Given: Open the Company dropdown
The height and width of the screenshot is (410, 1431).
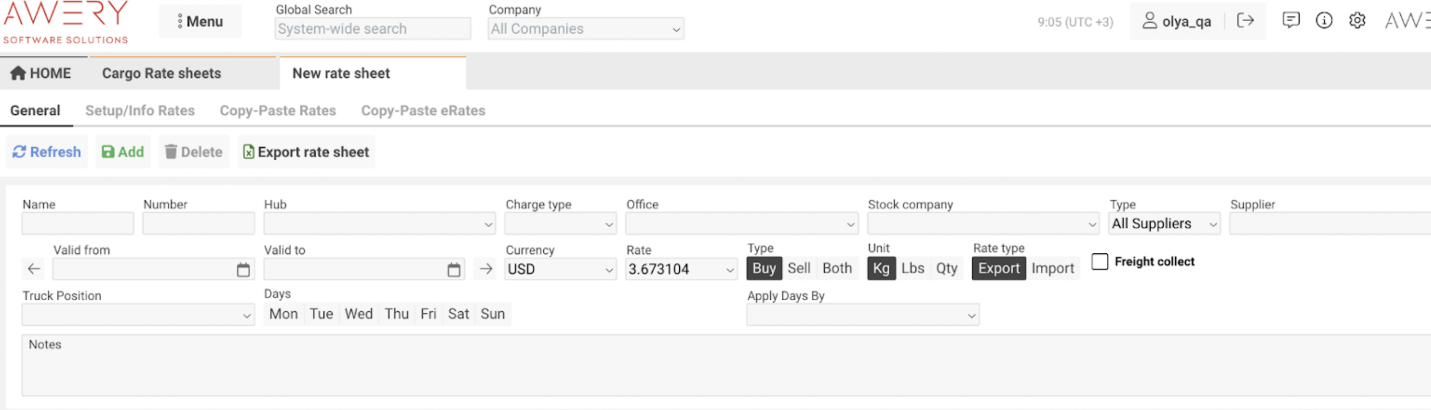Looking at the screenshot, I should 586,29.
